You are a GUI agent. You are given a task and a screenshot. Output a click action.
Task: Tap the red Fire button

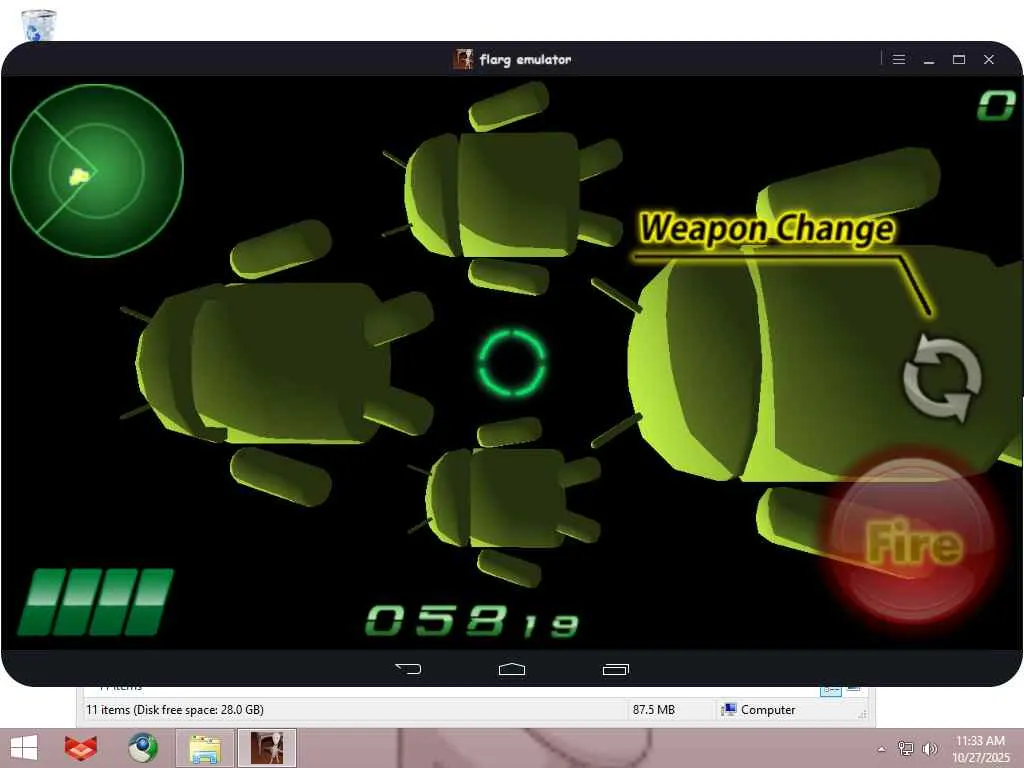[x=912, y=539]
